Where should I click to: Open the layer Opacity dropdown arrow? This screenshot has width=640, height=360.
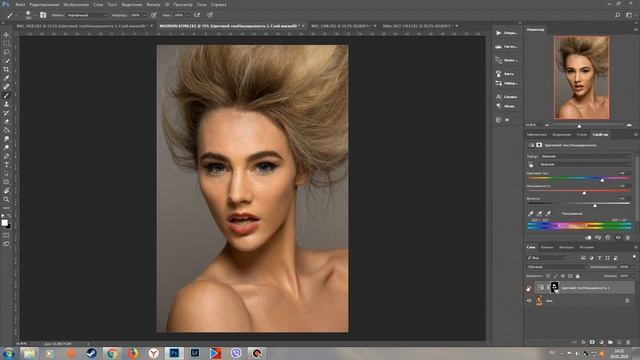pyautogui.click(x=633, y=267)
